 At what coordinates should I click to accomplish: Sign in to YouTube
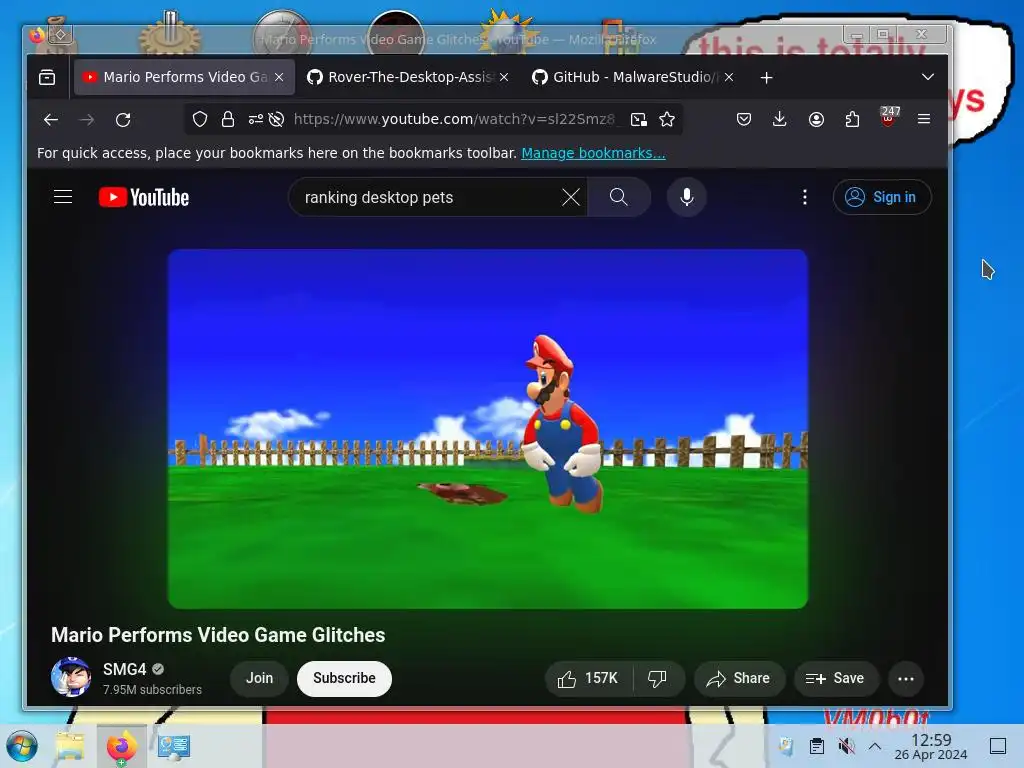pyautogui.click(x=882, y=197)
